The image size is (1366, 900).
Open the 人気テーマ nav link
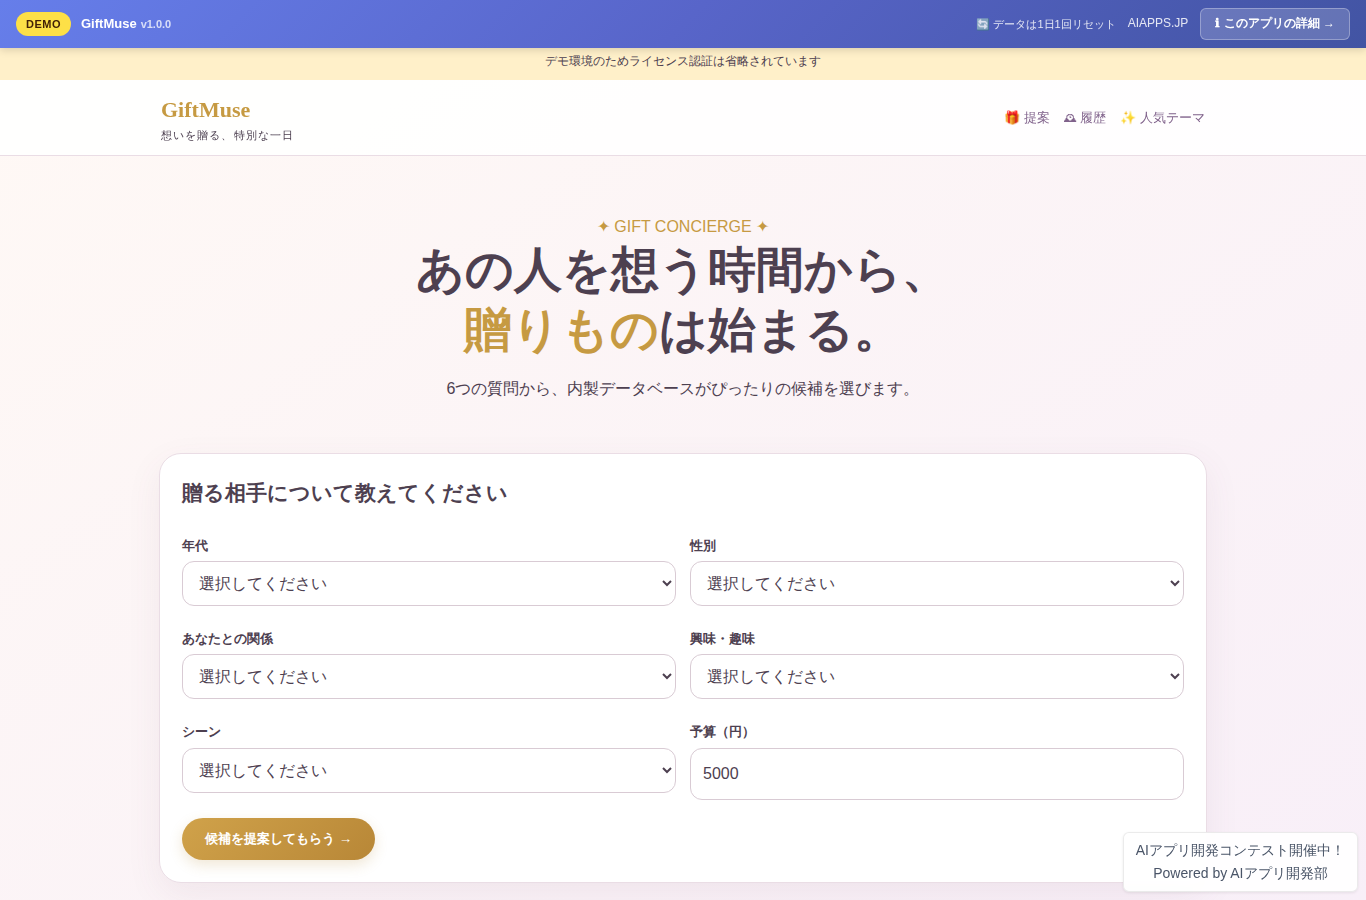(1162, 118)
